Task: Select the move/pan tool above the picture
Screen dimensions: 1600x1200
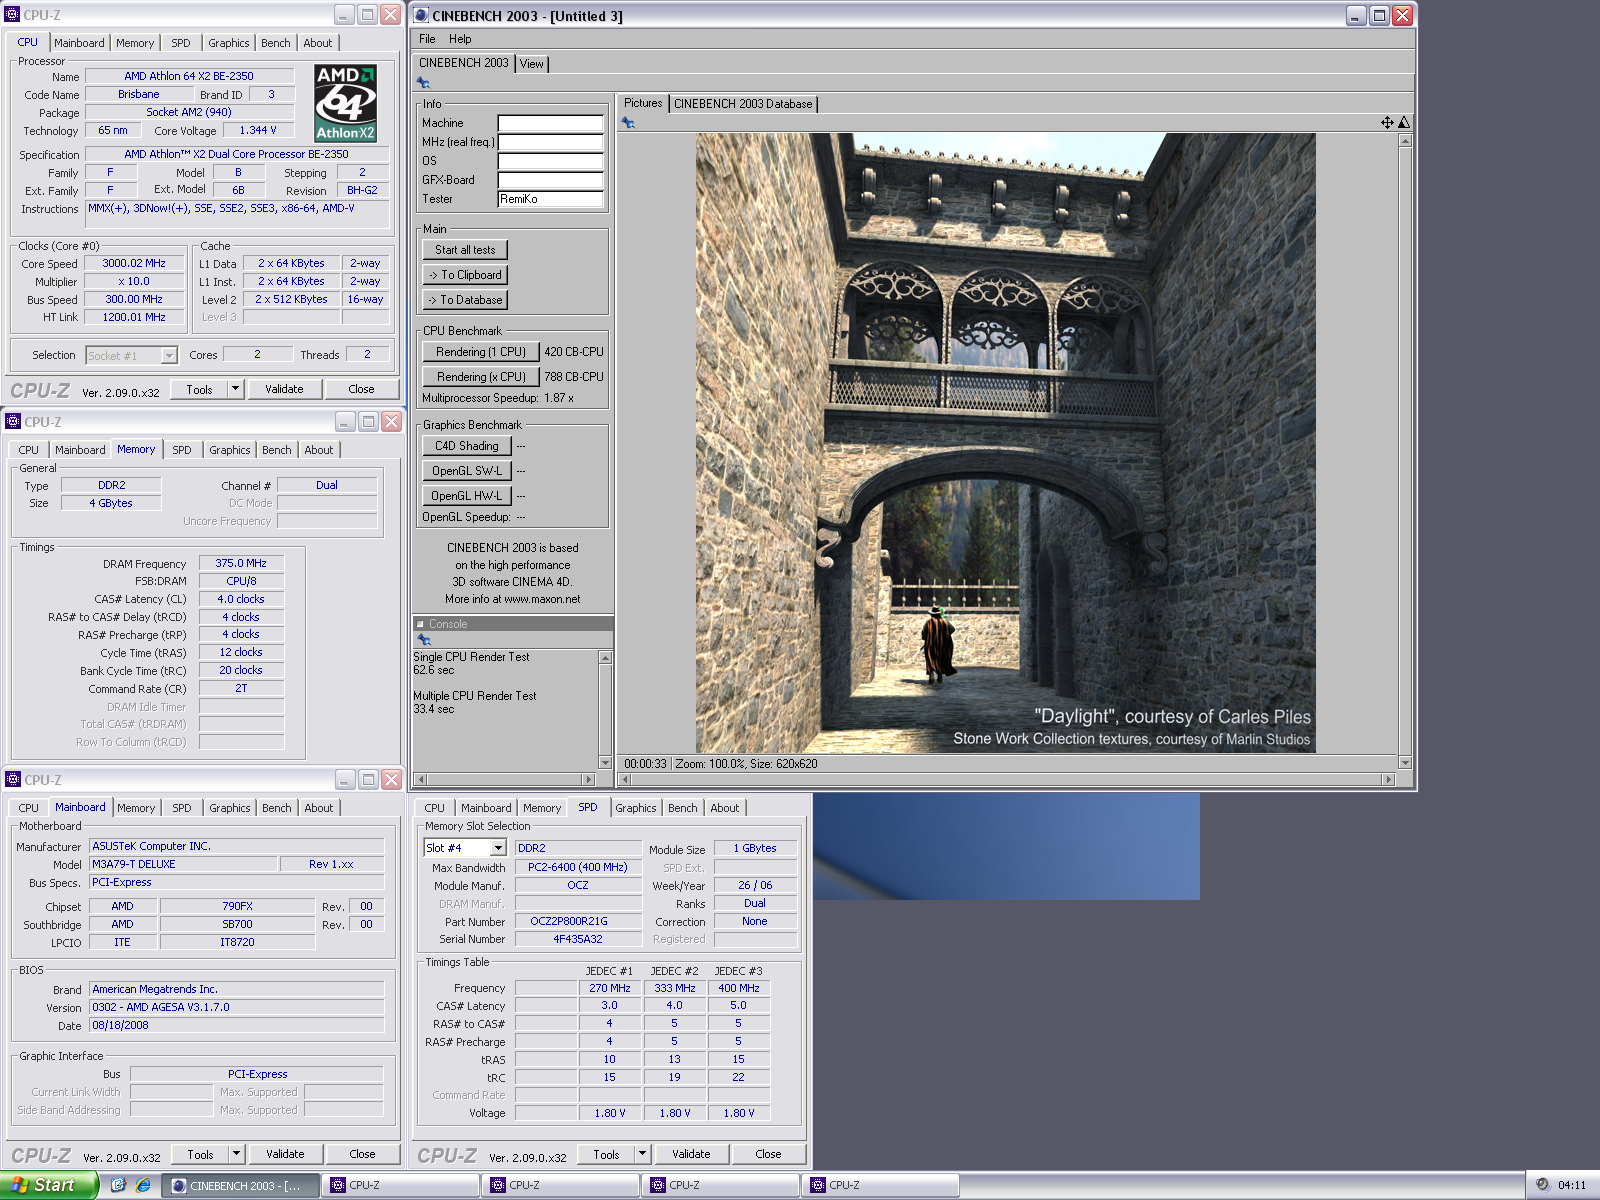Action: [1387, 122]
